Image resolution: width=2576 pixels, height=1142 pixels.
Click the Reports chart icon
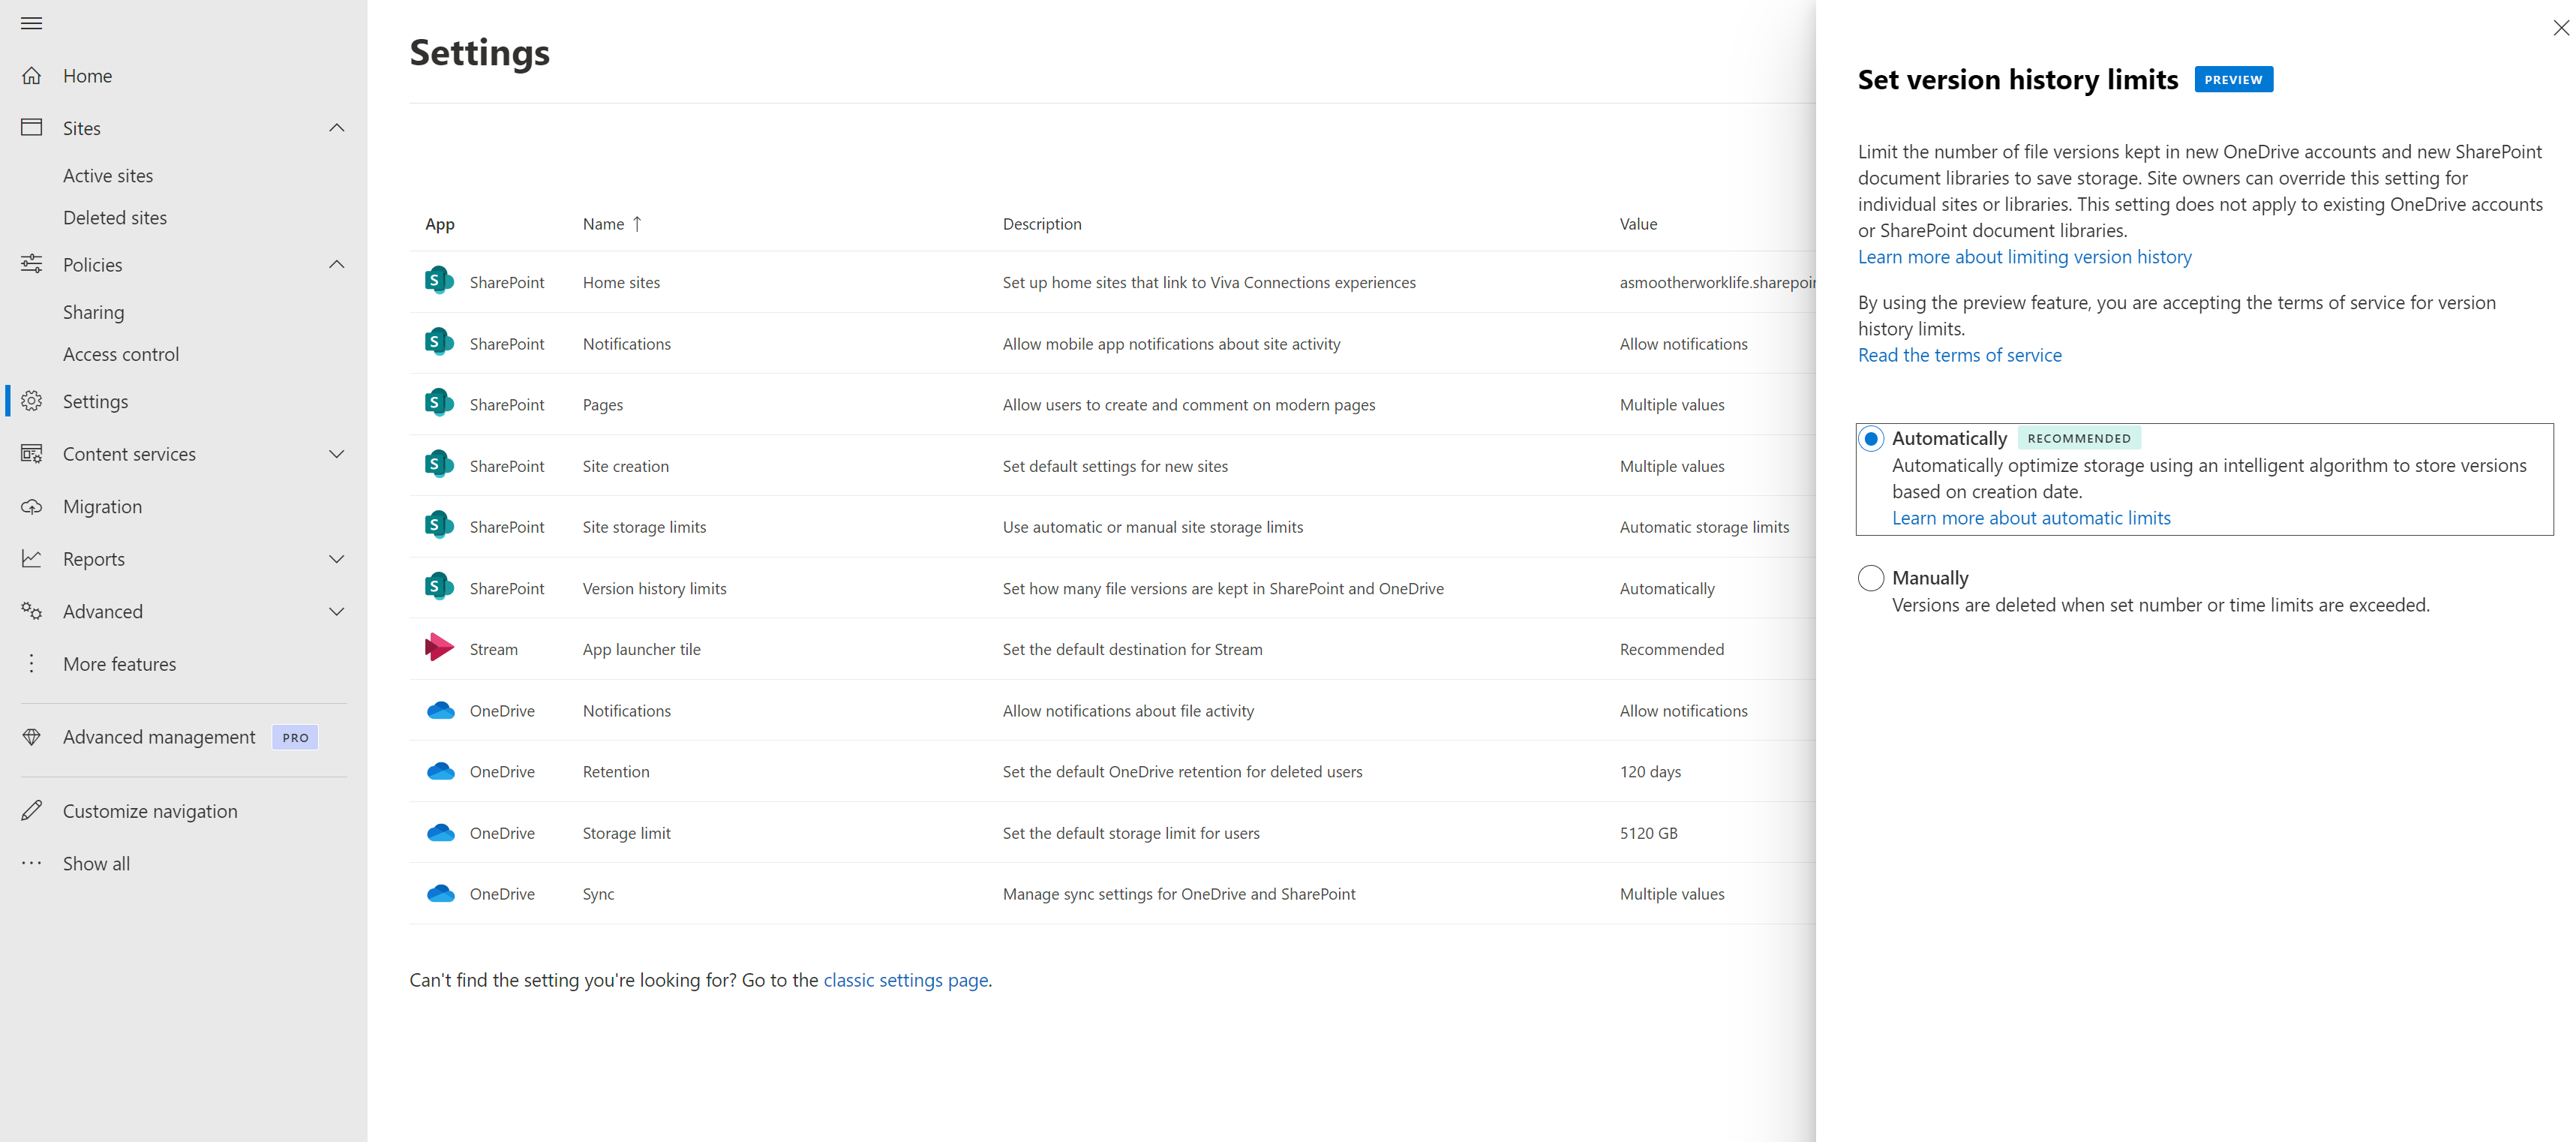point(31,559)
